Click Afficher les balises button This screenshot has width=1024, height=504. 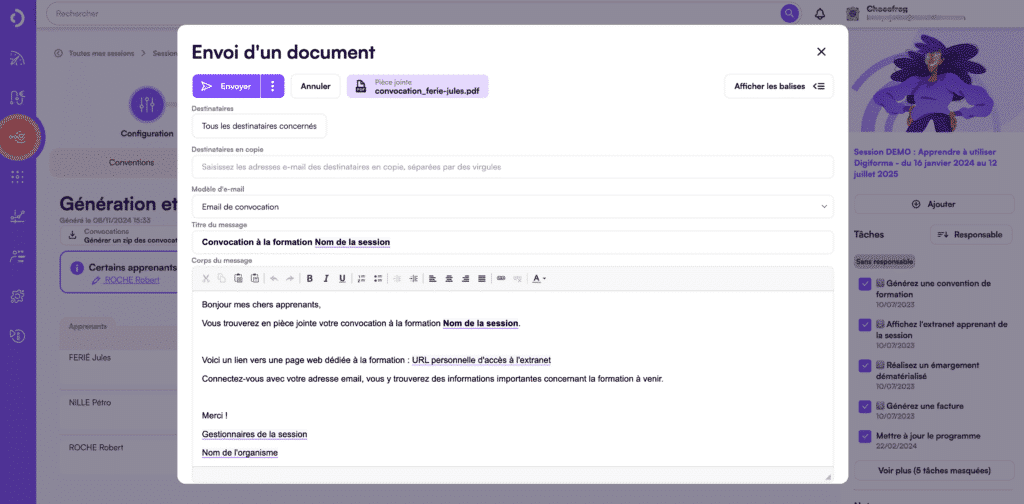(779, 86)
